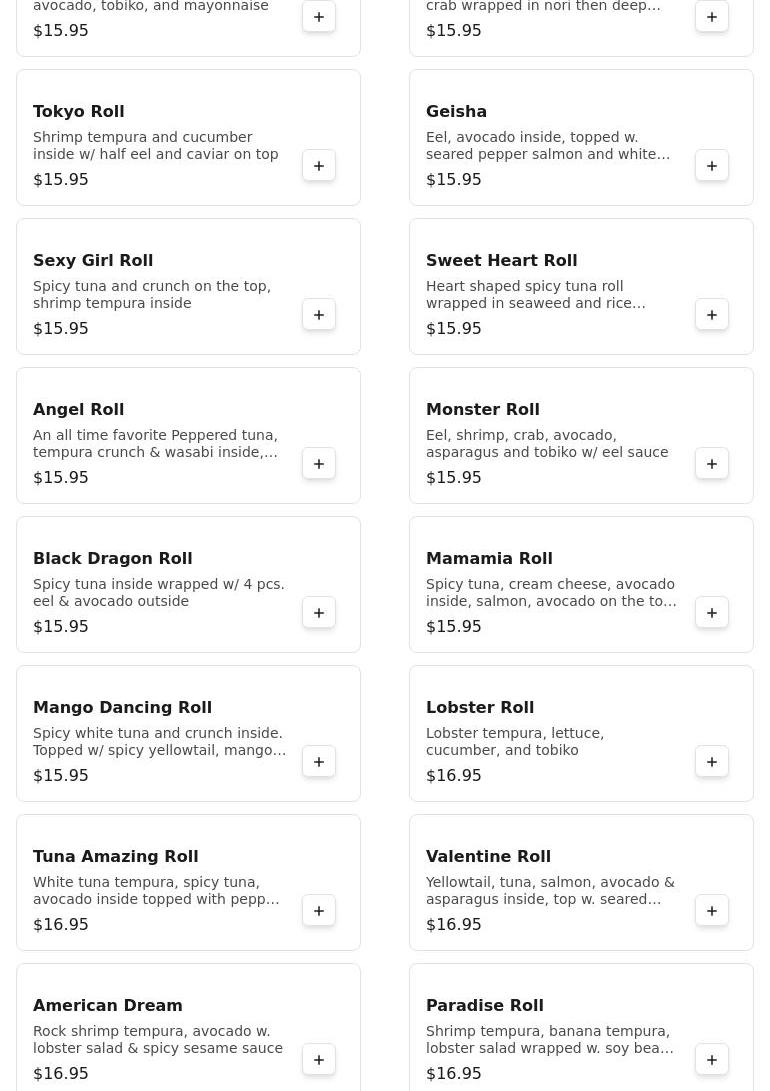The image size is (770, 1091).
Task: Open the Lobster Roll item details
Action: click(x=480, y=707)
